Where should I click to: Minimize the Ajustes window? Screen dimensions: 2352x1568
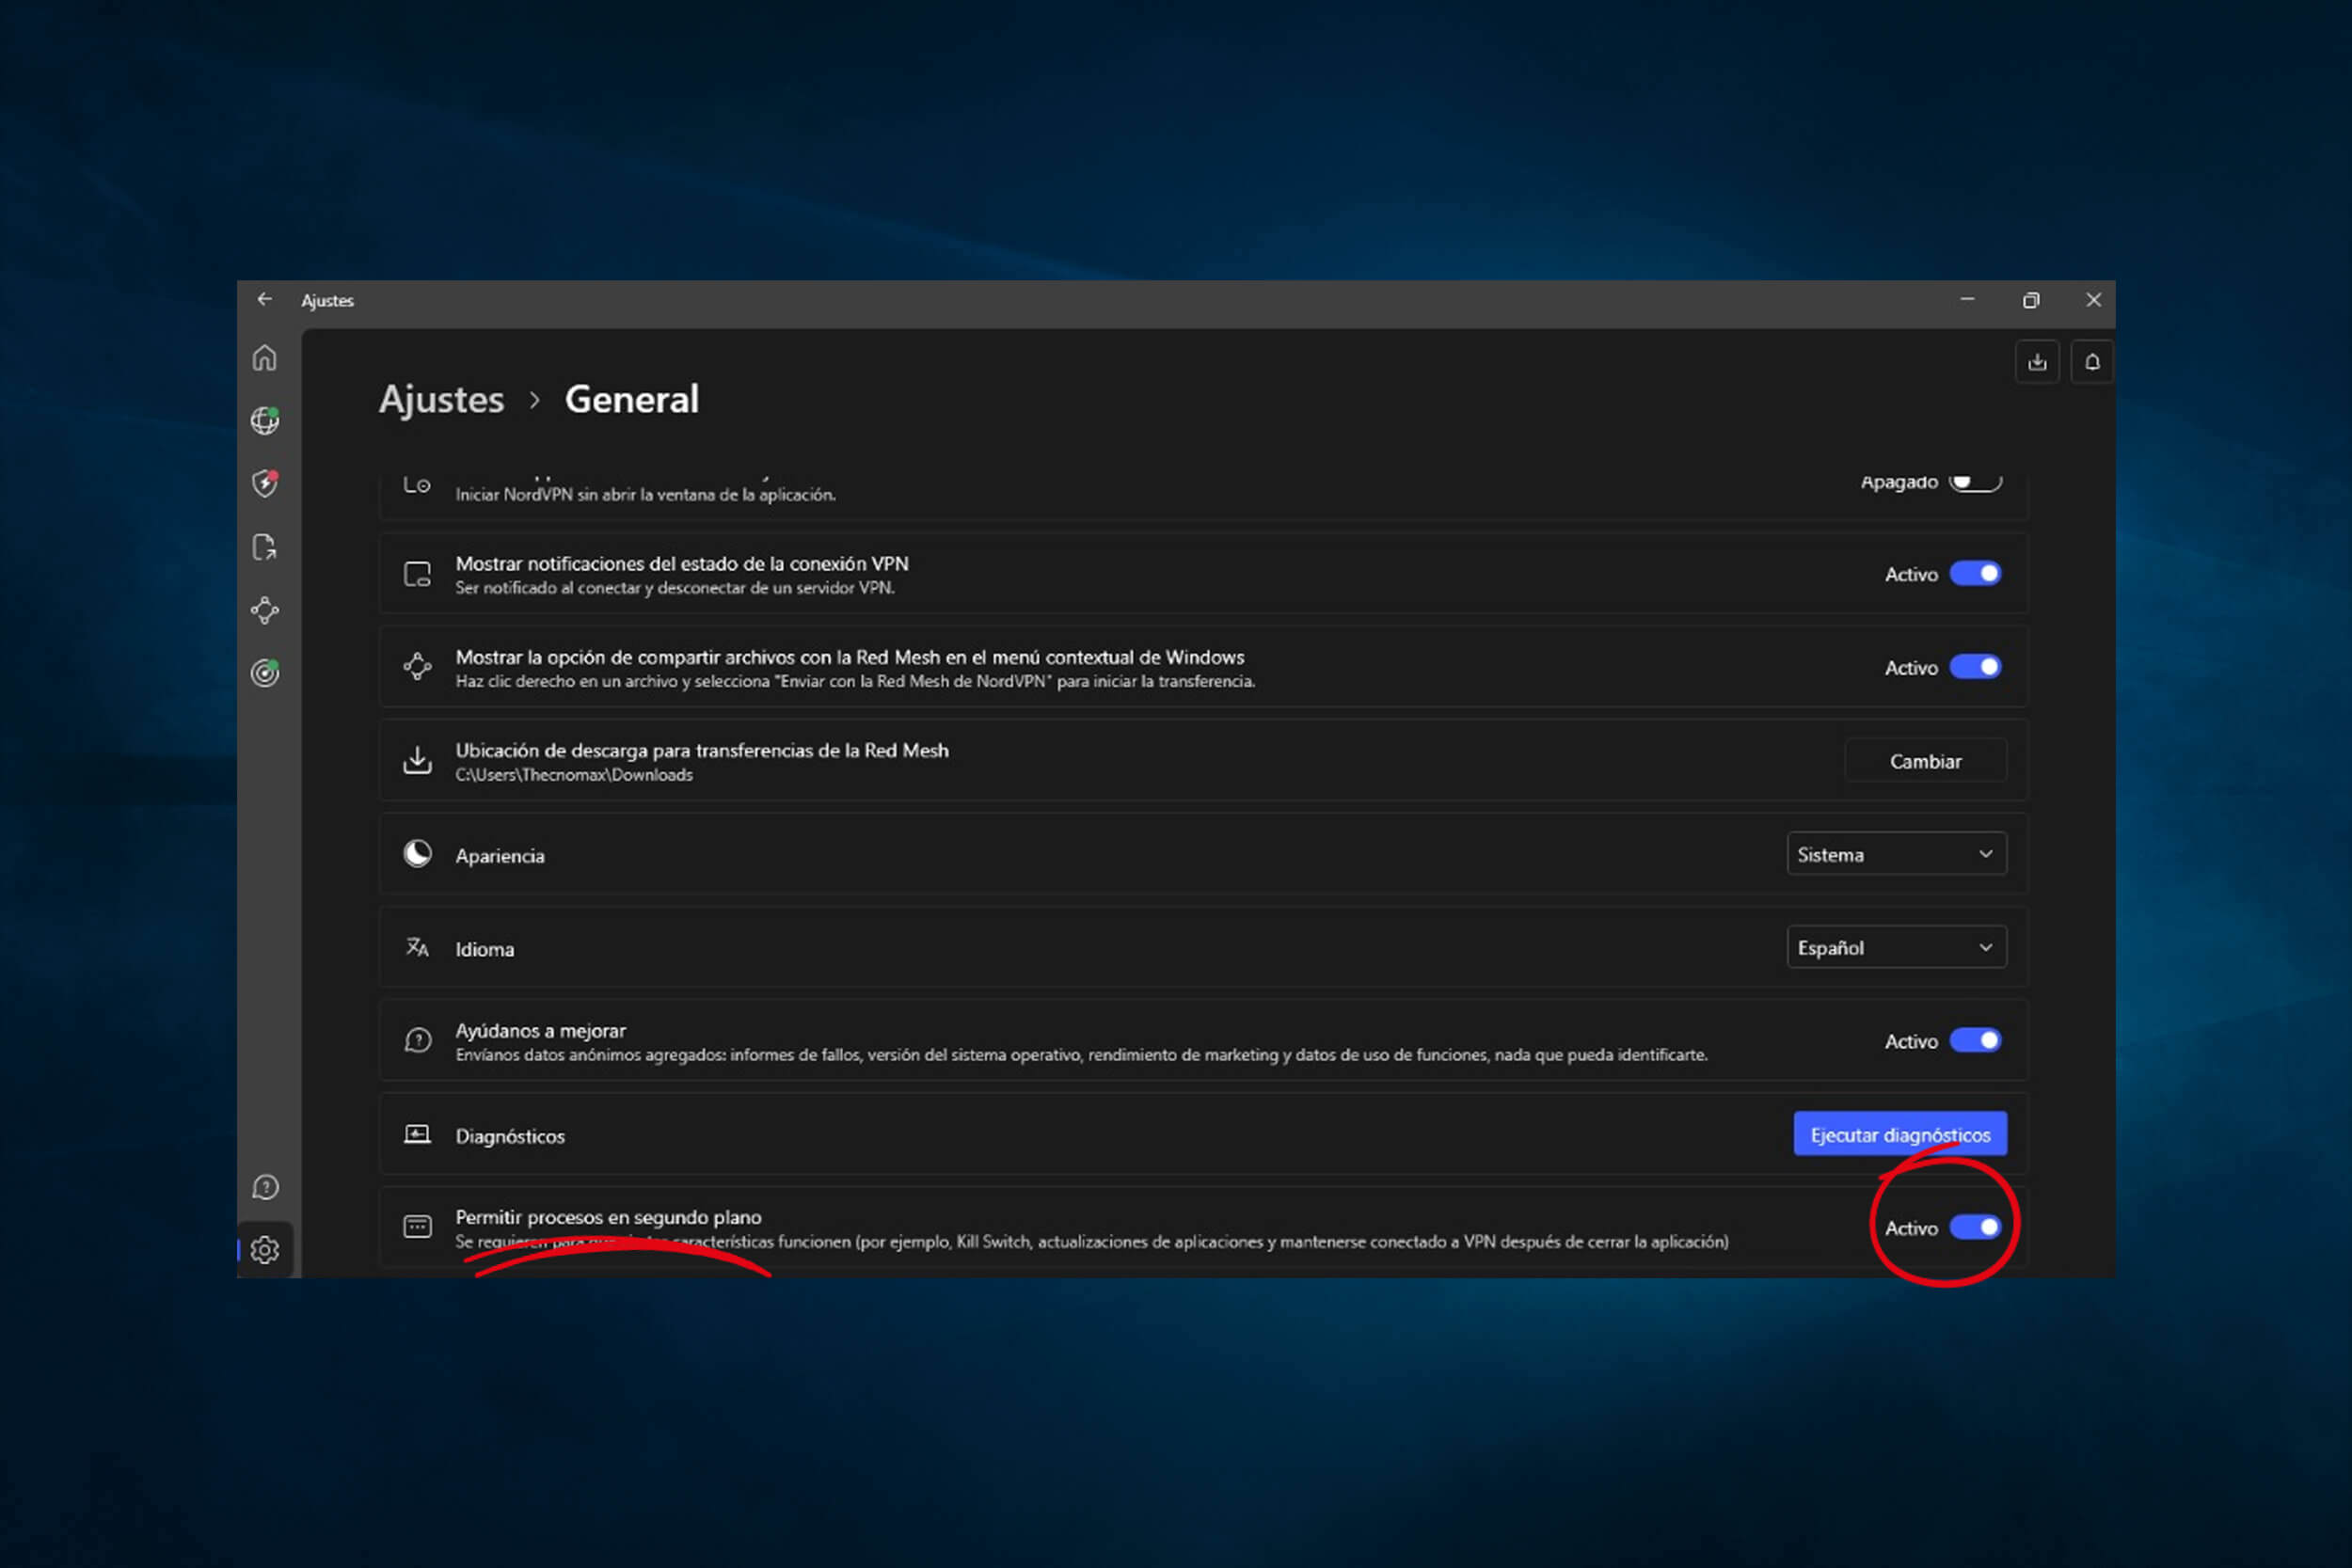coord(1967,300)
